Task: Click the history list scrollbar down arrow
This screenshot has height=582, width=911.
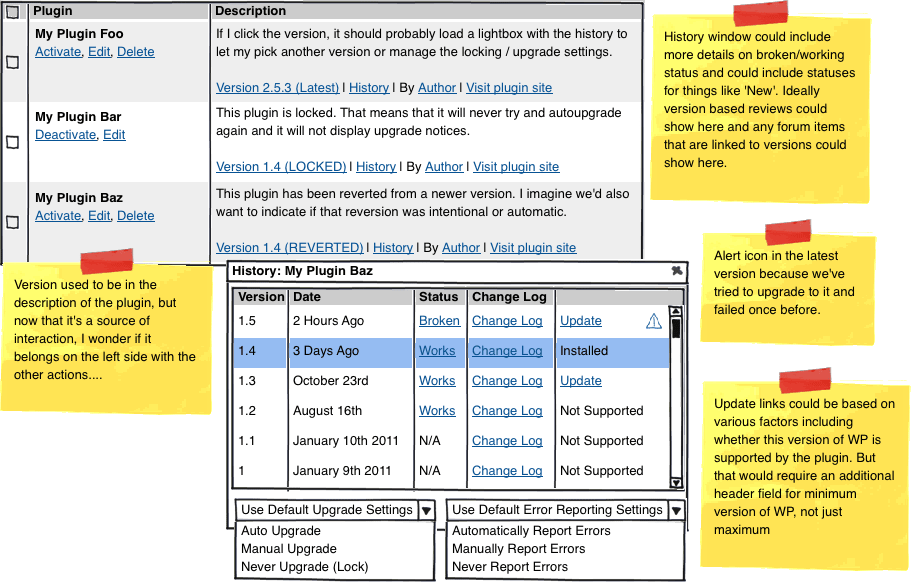Action: [x=676, y=483]
